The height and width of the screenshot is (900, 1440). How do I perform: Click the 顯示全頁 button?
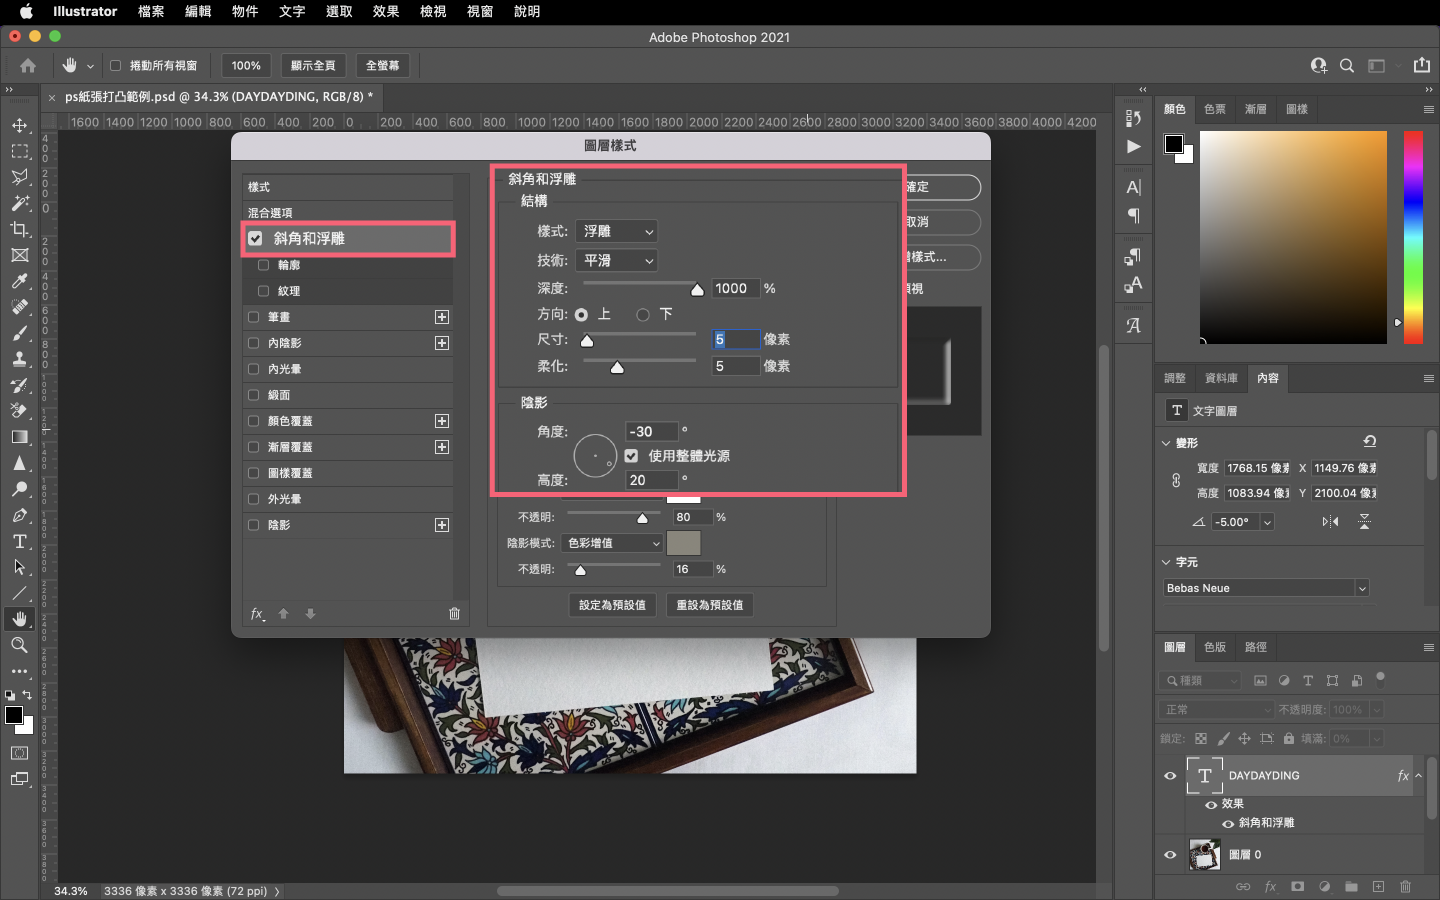point(313,66)
